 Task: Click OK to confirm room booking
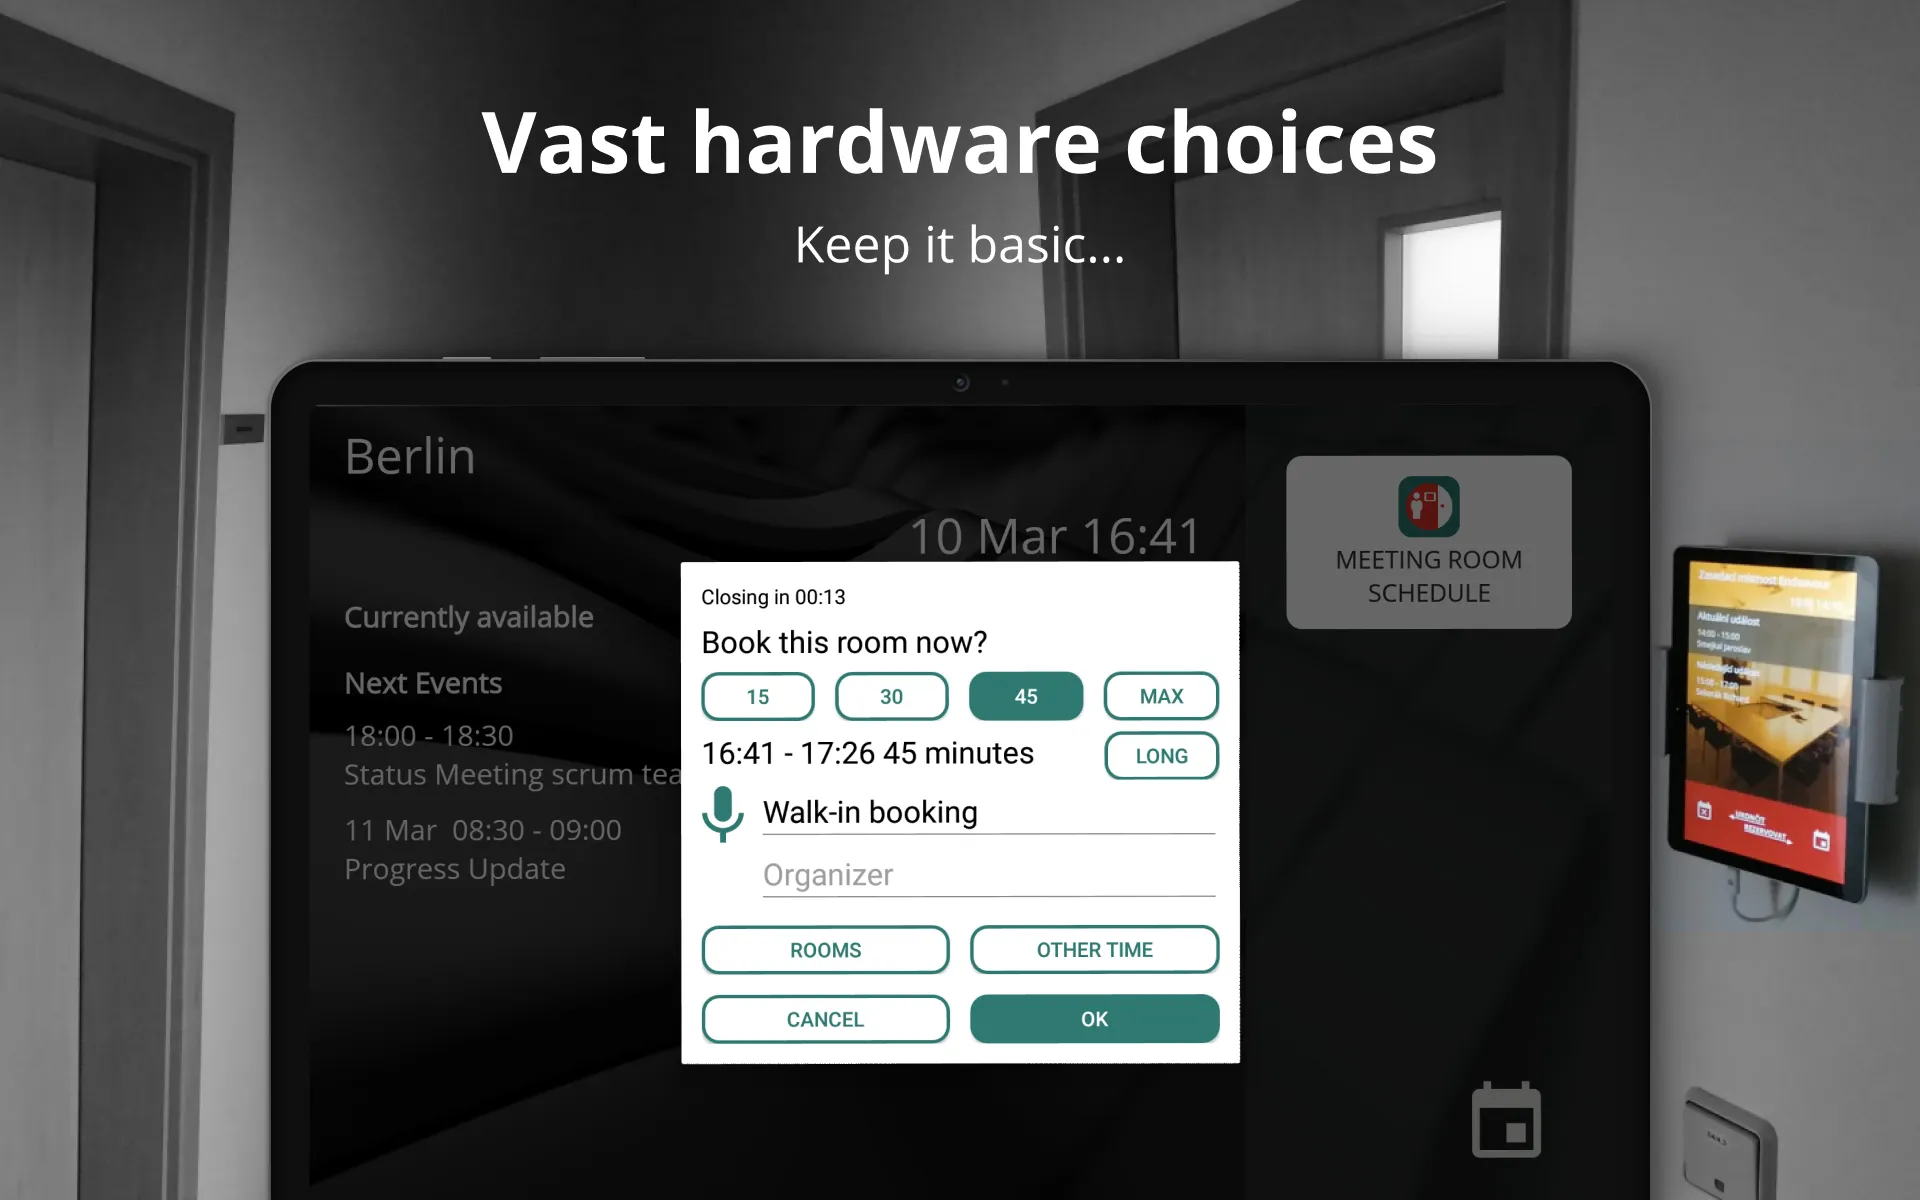(1093, 1018)
